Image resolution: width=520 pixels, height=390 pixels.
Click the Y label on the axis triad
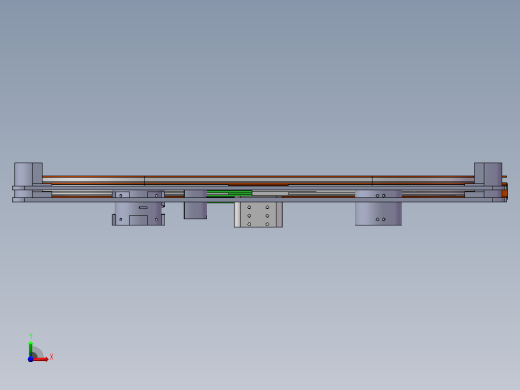(x=31, y=336)
